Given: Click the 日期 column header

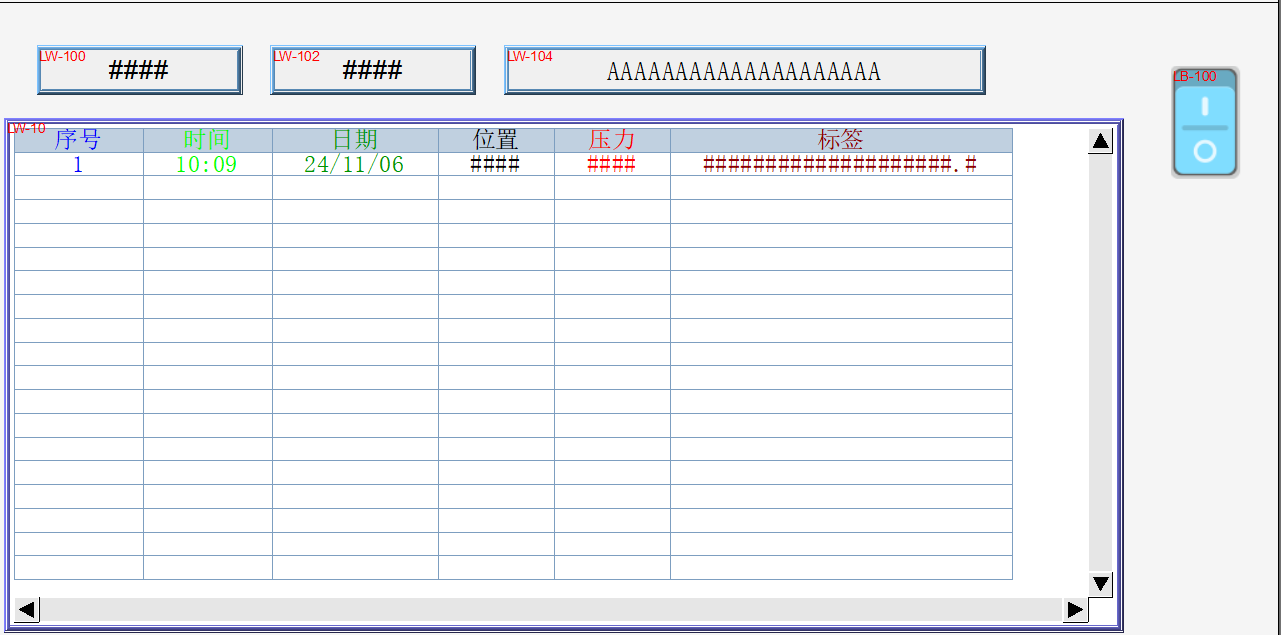Looking at the screenshot, I should pos(354,140).
